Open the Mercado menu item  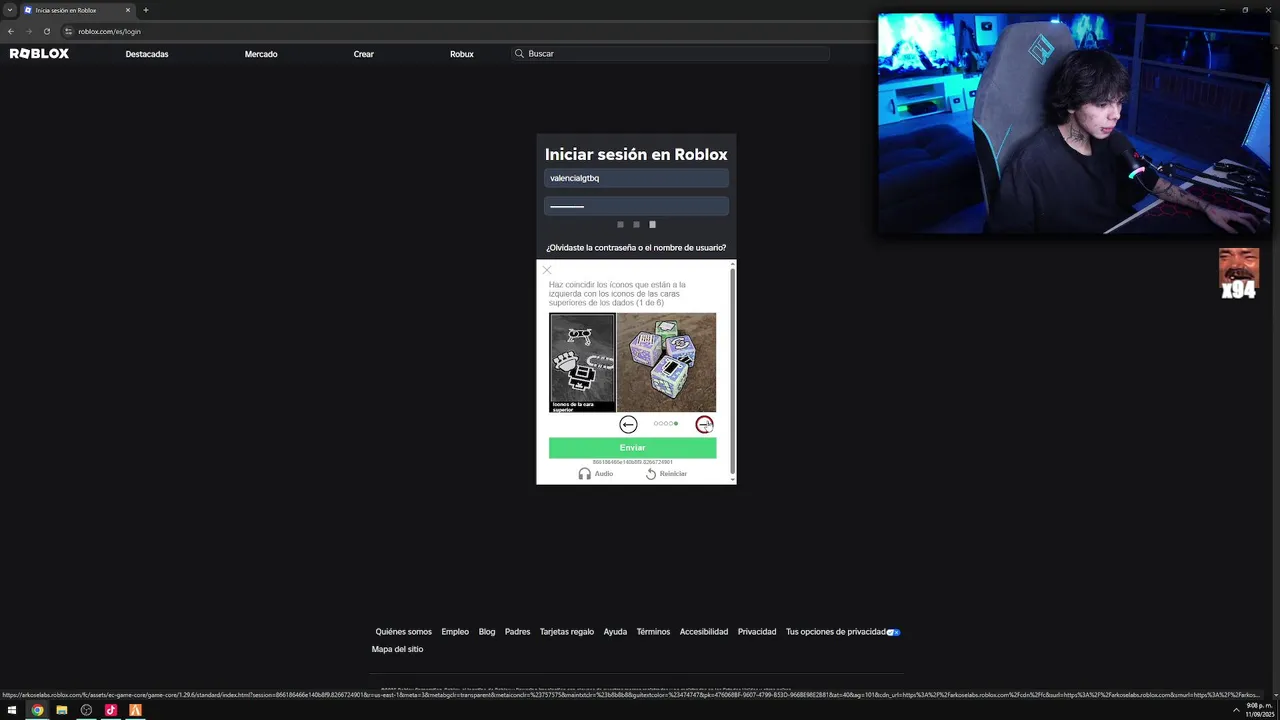[x=261, y=54]
